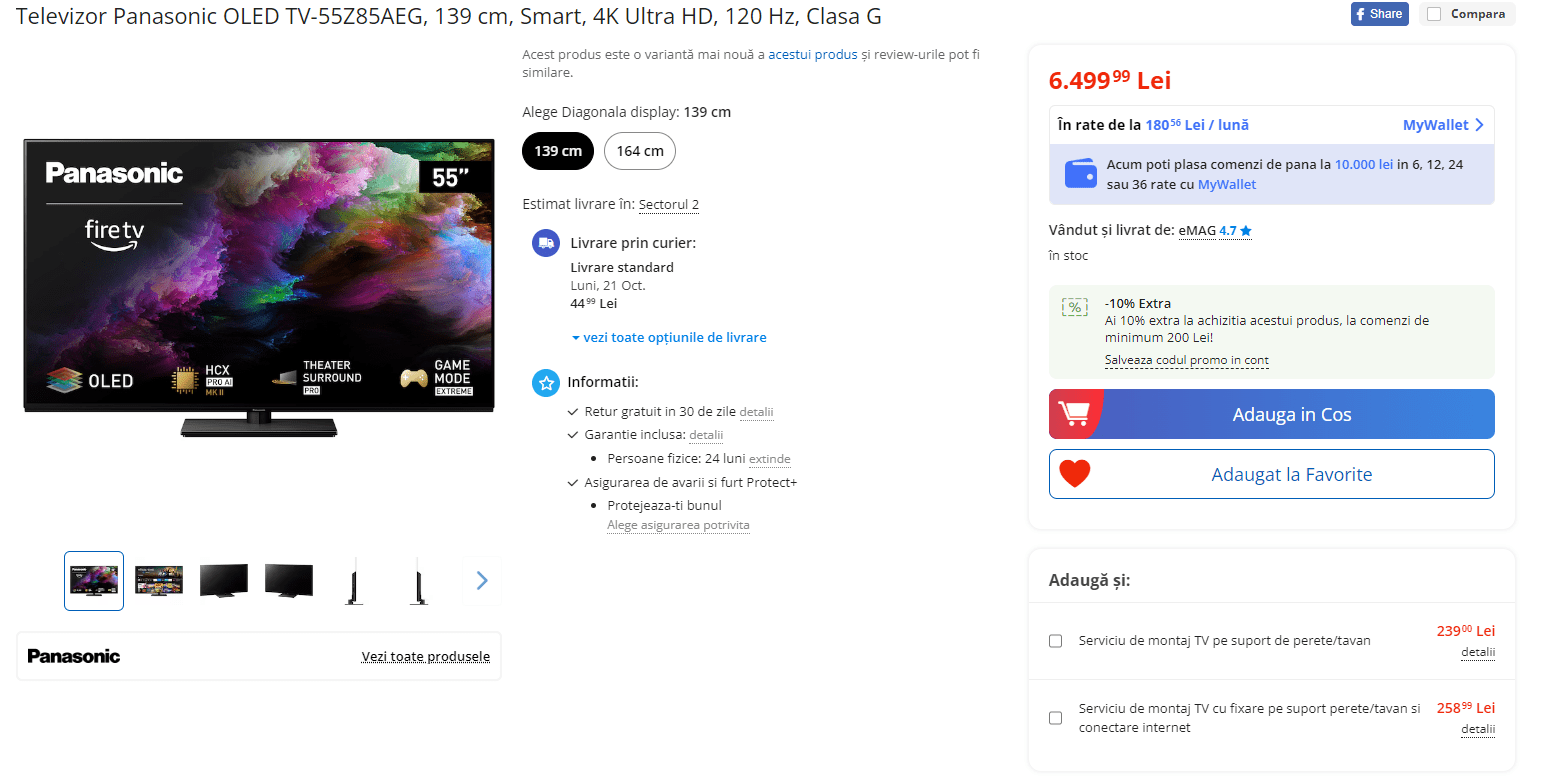
Task: Select the 164 cm display size
Action: click(640, 151)
